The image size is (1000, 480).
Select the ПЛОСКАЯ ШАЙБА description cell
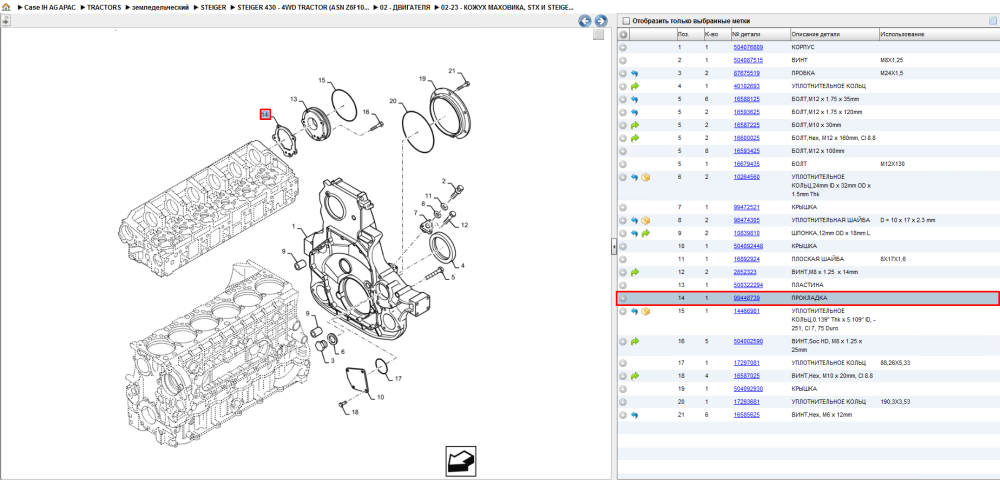pos(818,259)
